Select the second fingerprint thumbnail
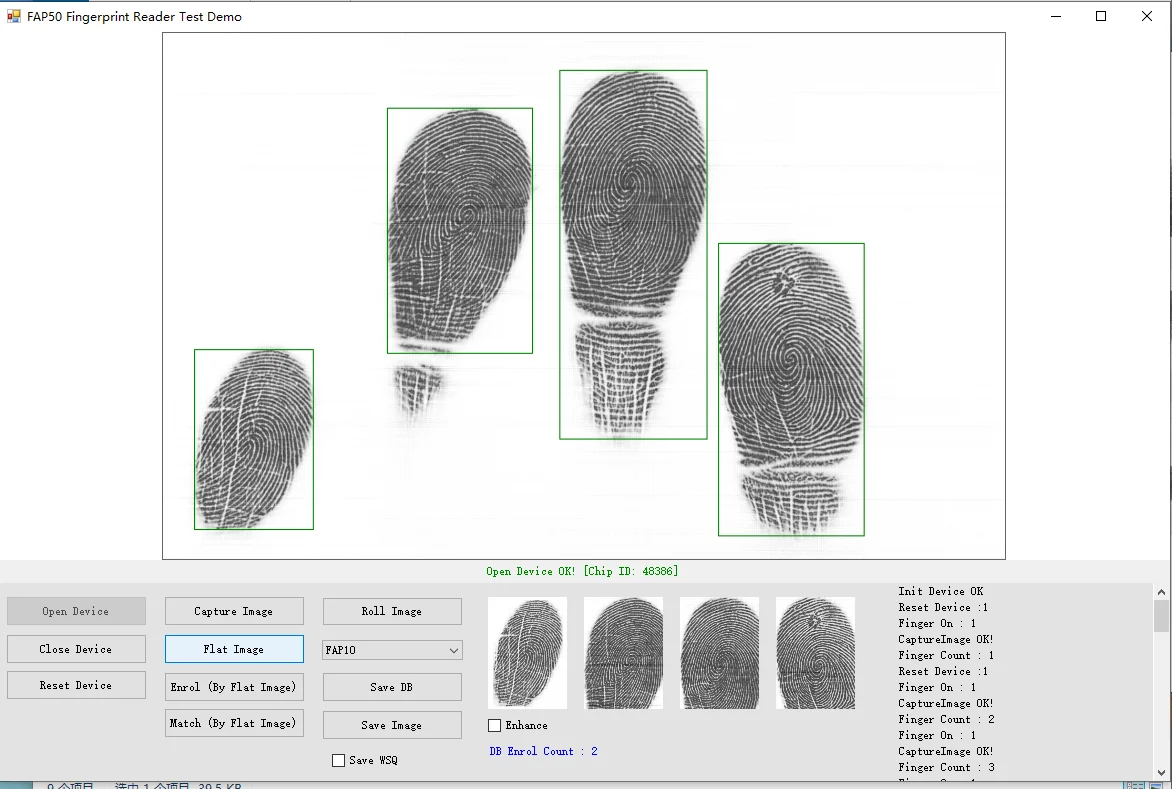 click(623, 653)
